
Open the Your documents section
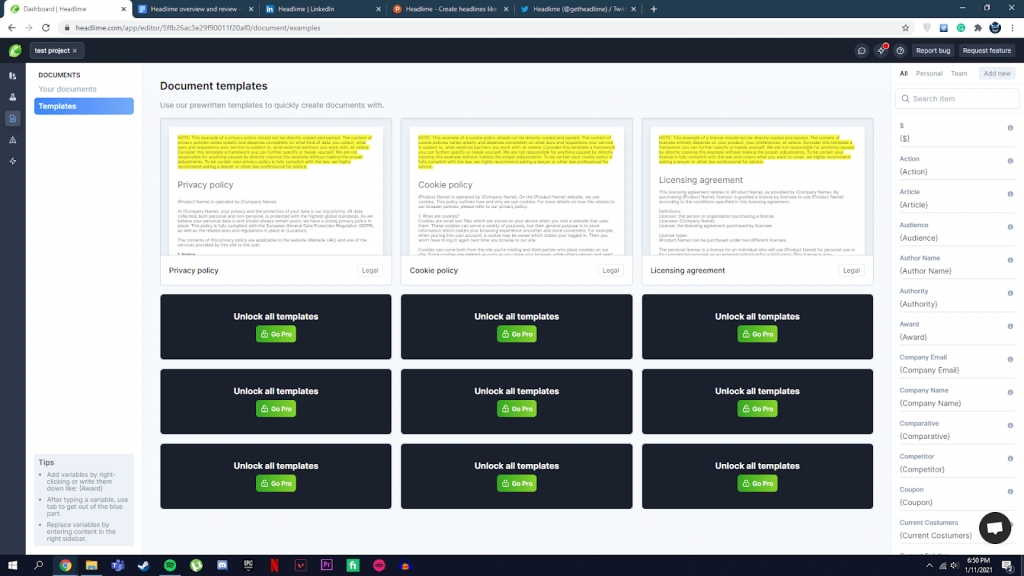[x=67, y=89]
